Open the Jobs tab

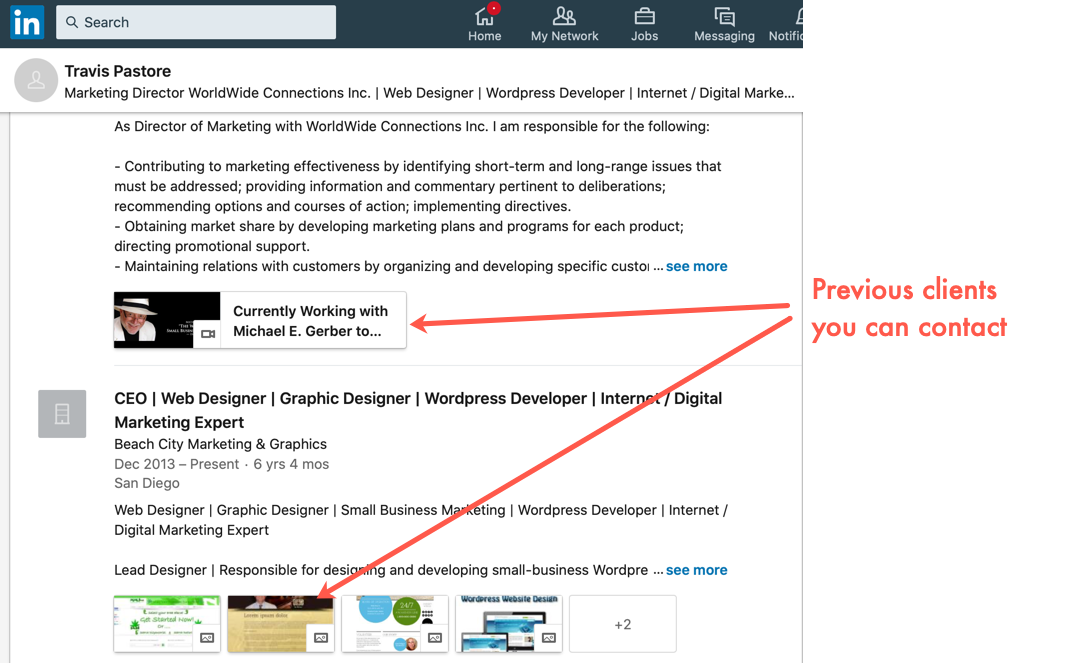tap(644, 24)
